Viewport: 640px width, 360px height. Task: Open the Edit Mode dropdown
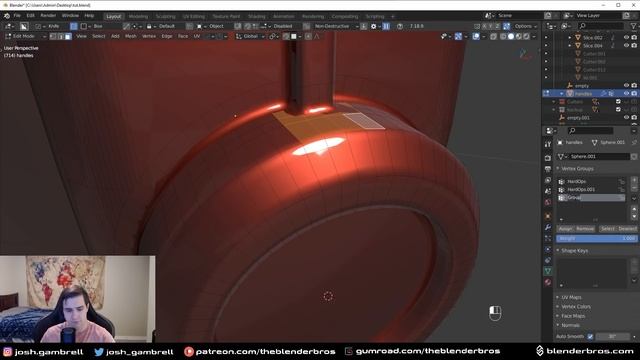coord(25,36)
